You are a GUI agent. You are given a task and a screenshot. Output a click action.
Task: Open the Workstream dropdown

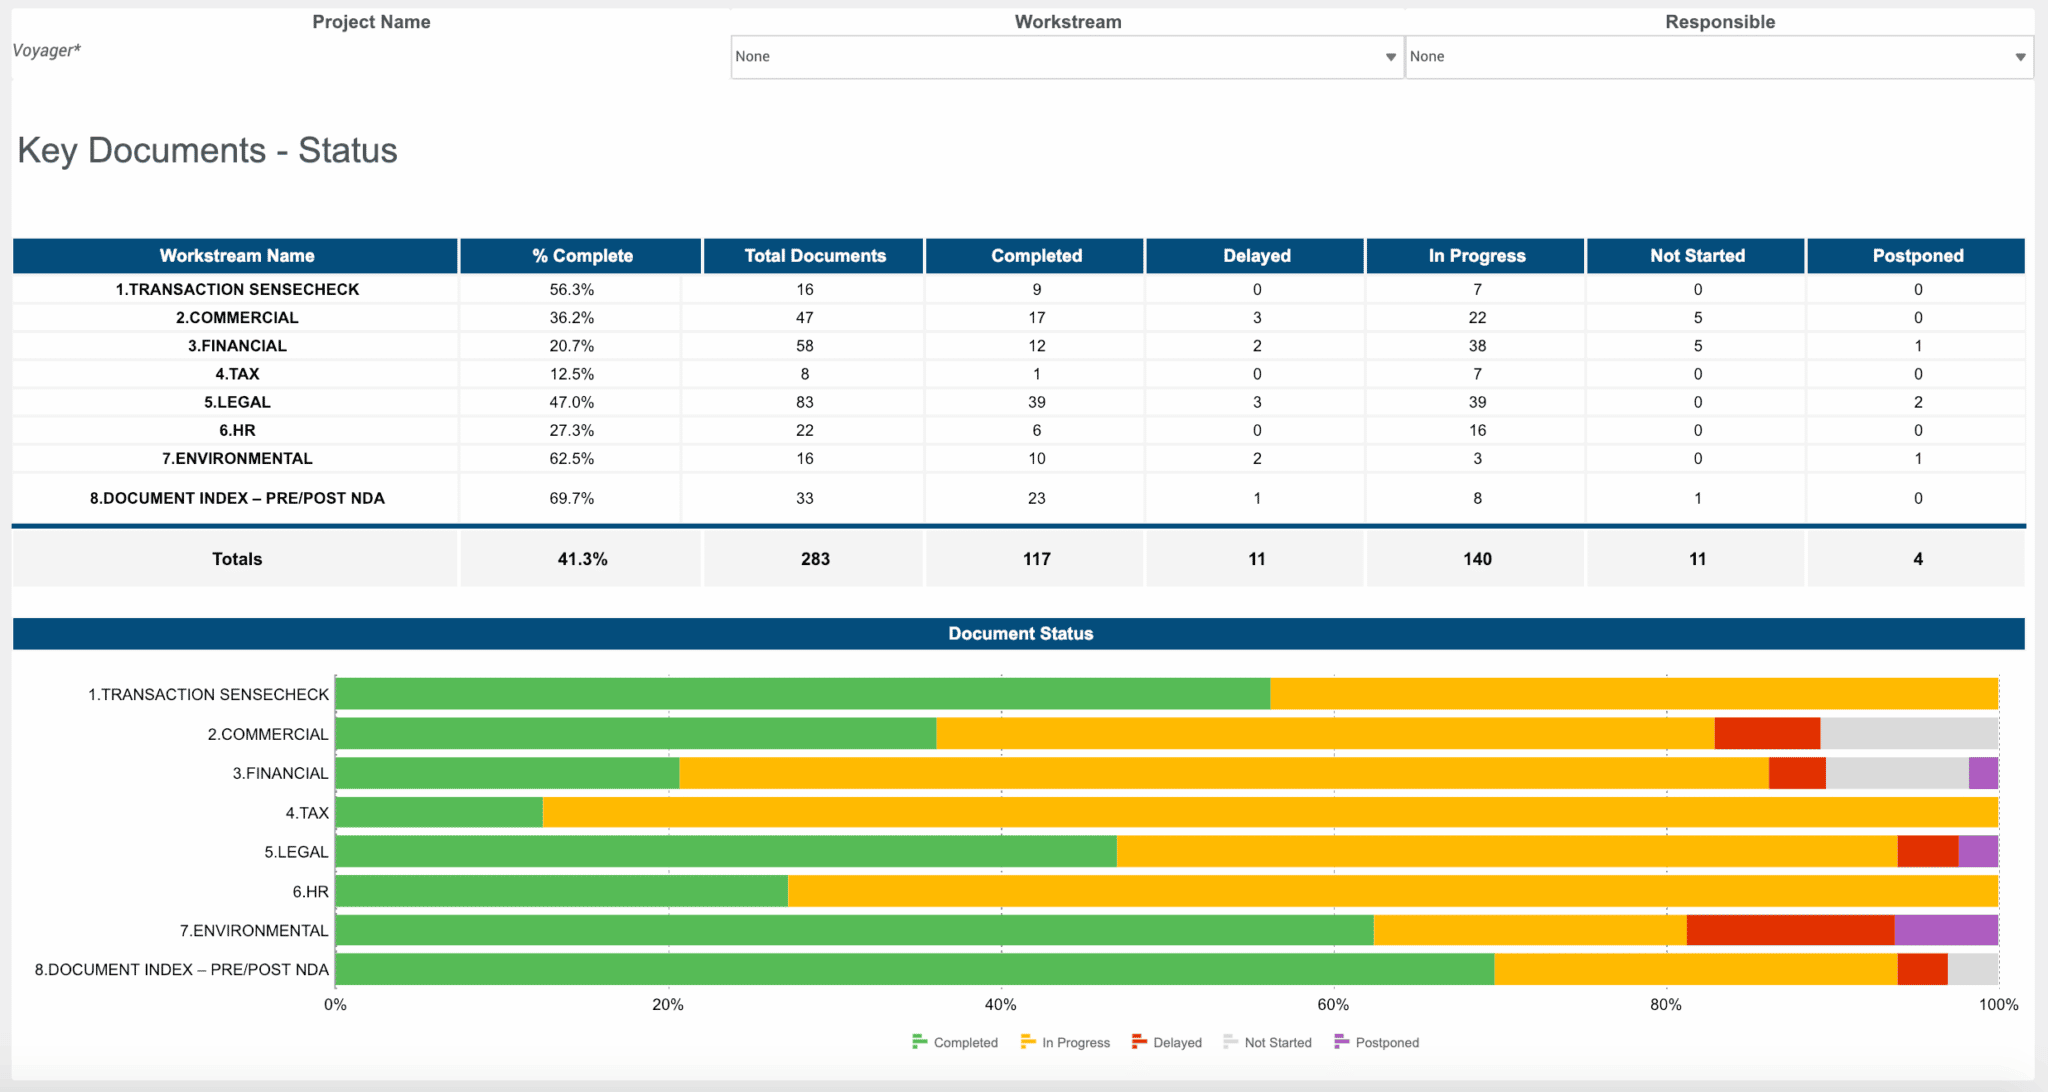click(1067, 57)
